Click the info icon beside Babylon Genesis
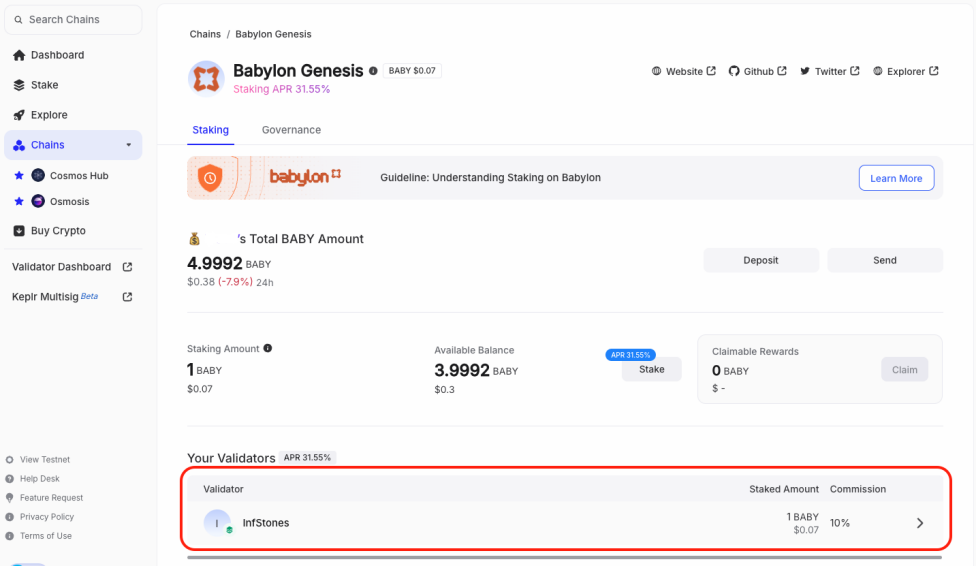The width and height of the screenshot is (976, 566). (x=373, y=71)
